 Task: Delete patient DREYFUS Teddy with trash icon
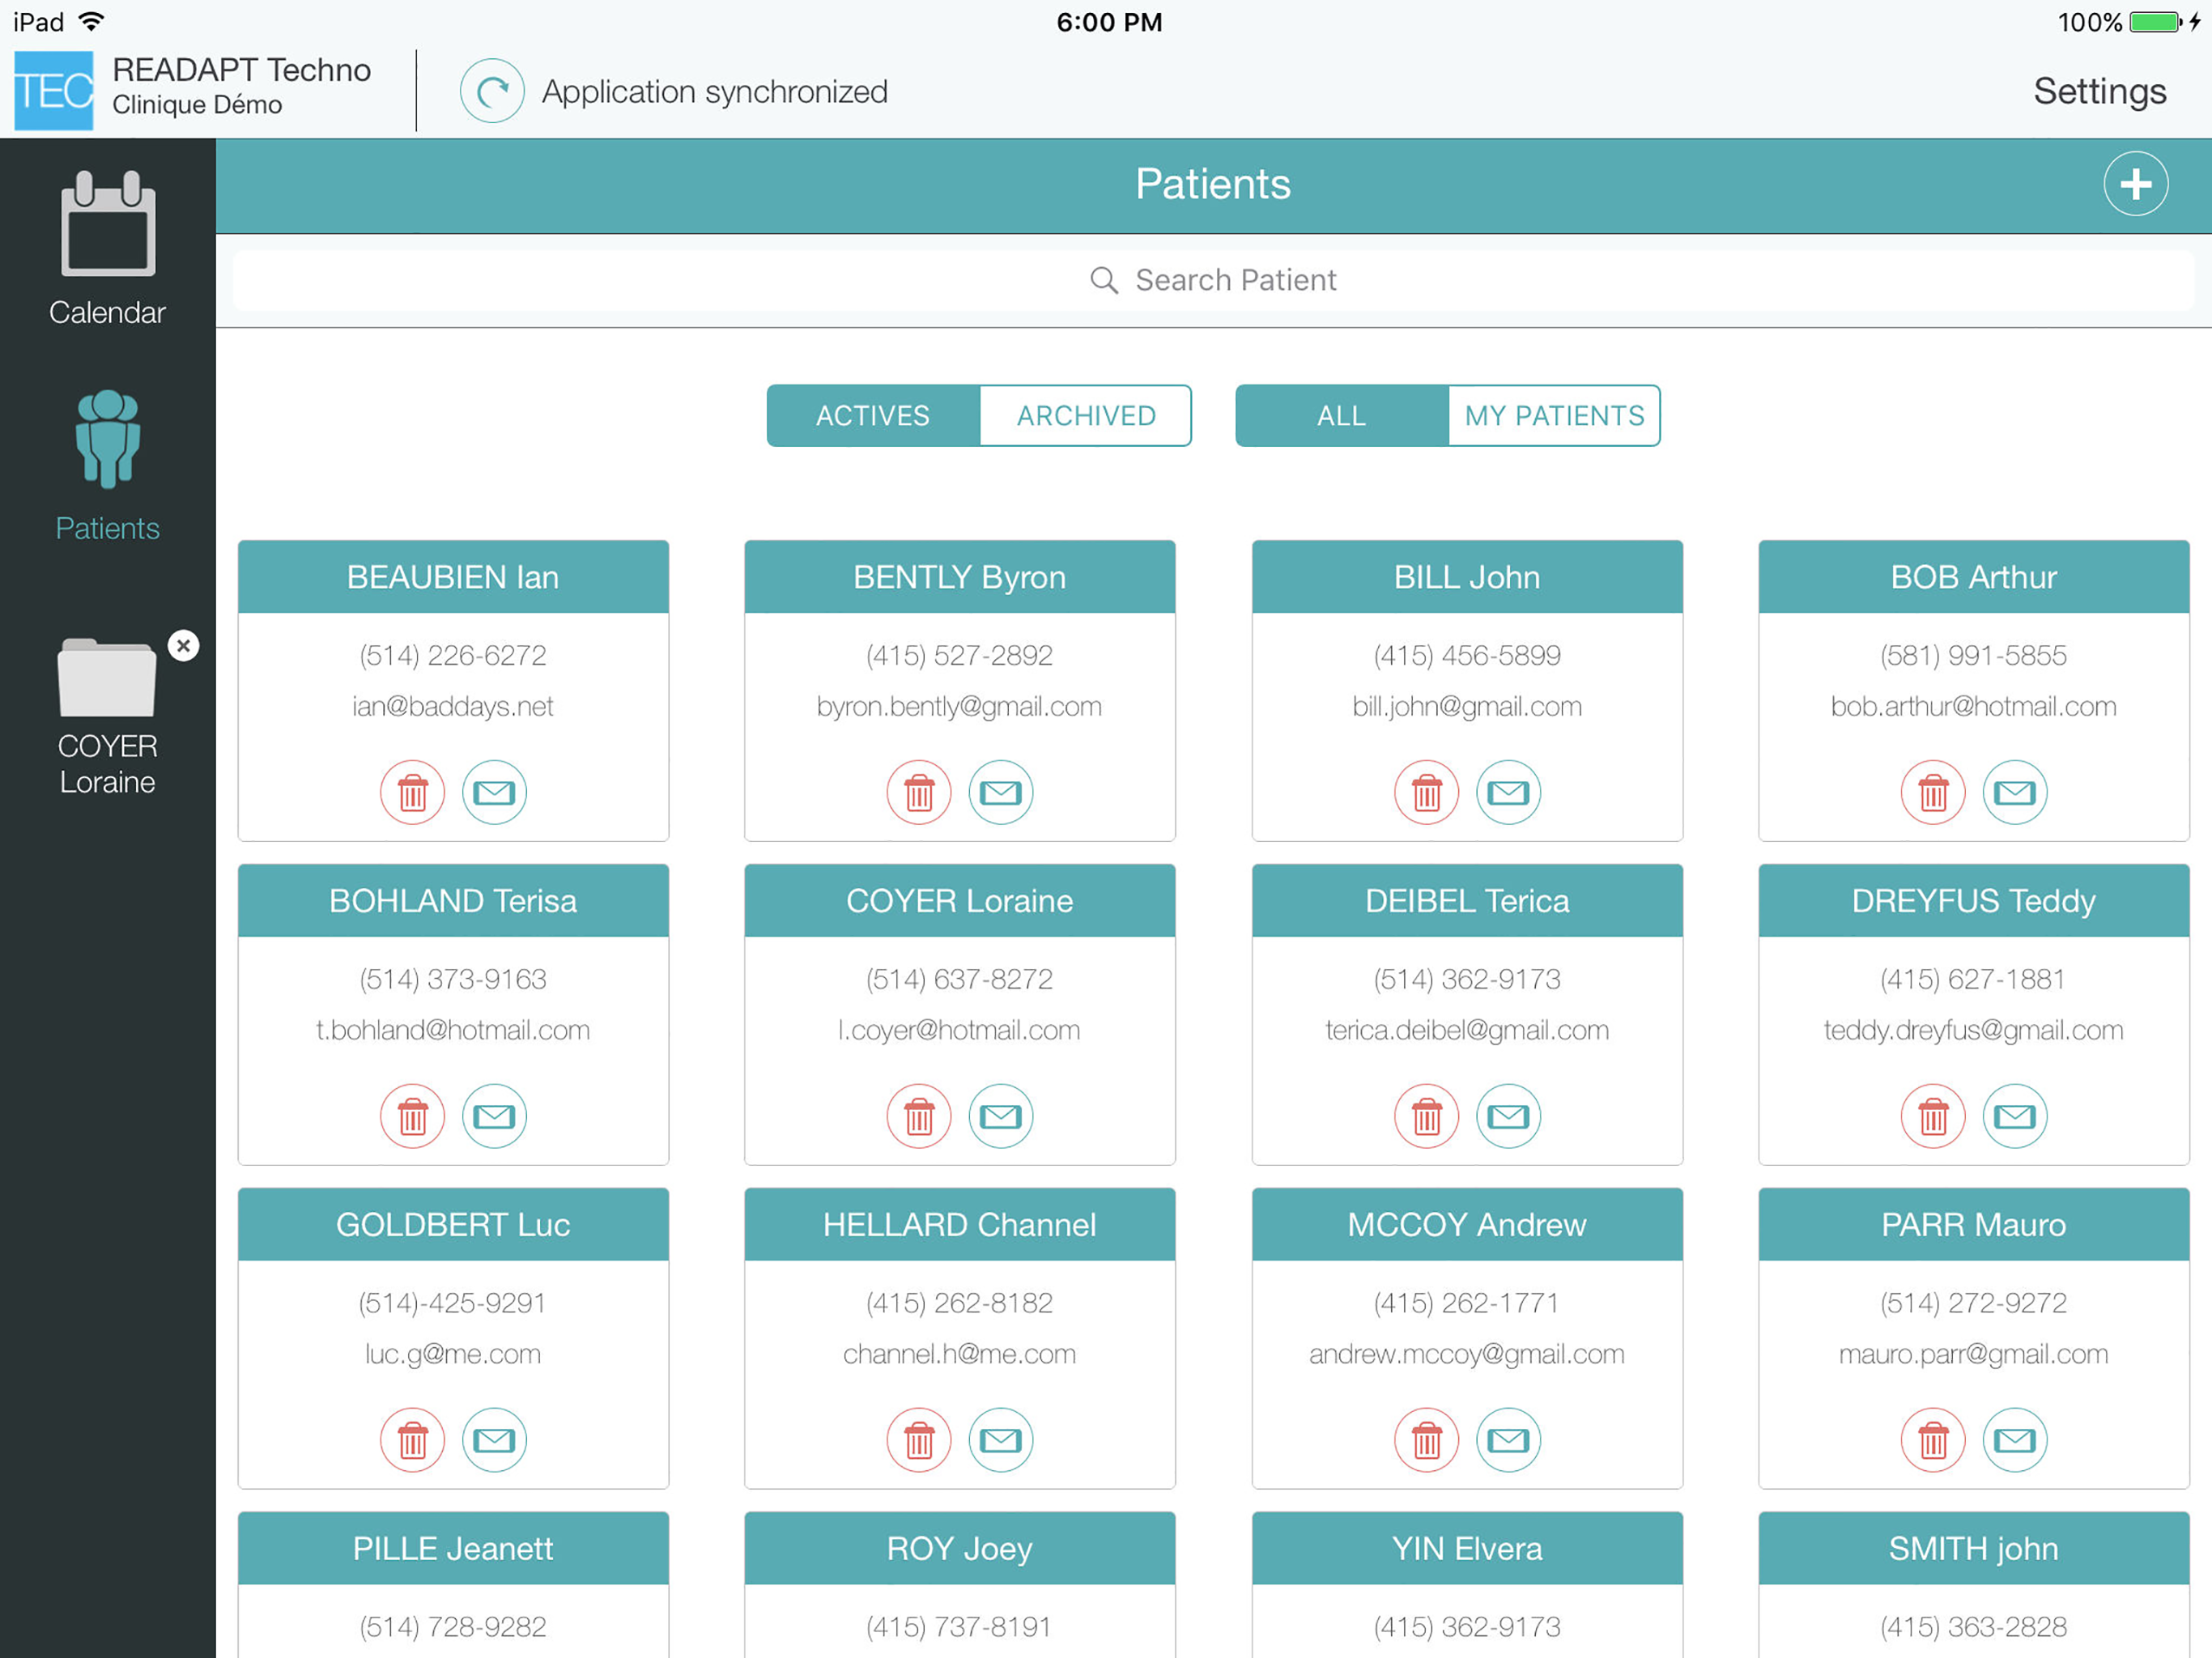[1933, 1116]
